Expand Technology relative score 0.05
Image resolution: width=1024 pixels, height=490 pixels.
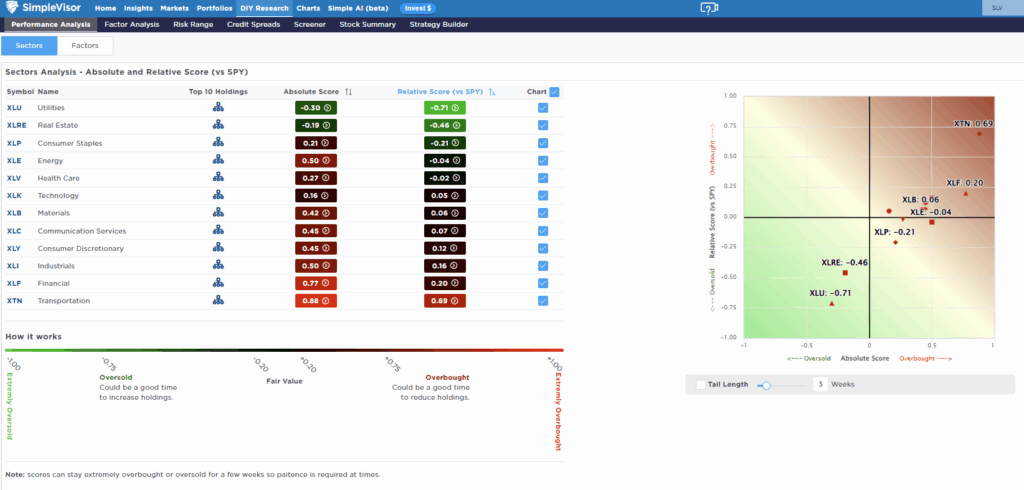[445, 195]
